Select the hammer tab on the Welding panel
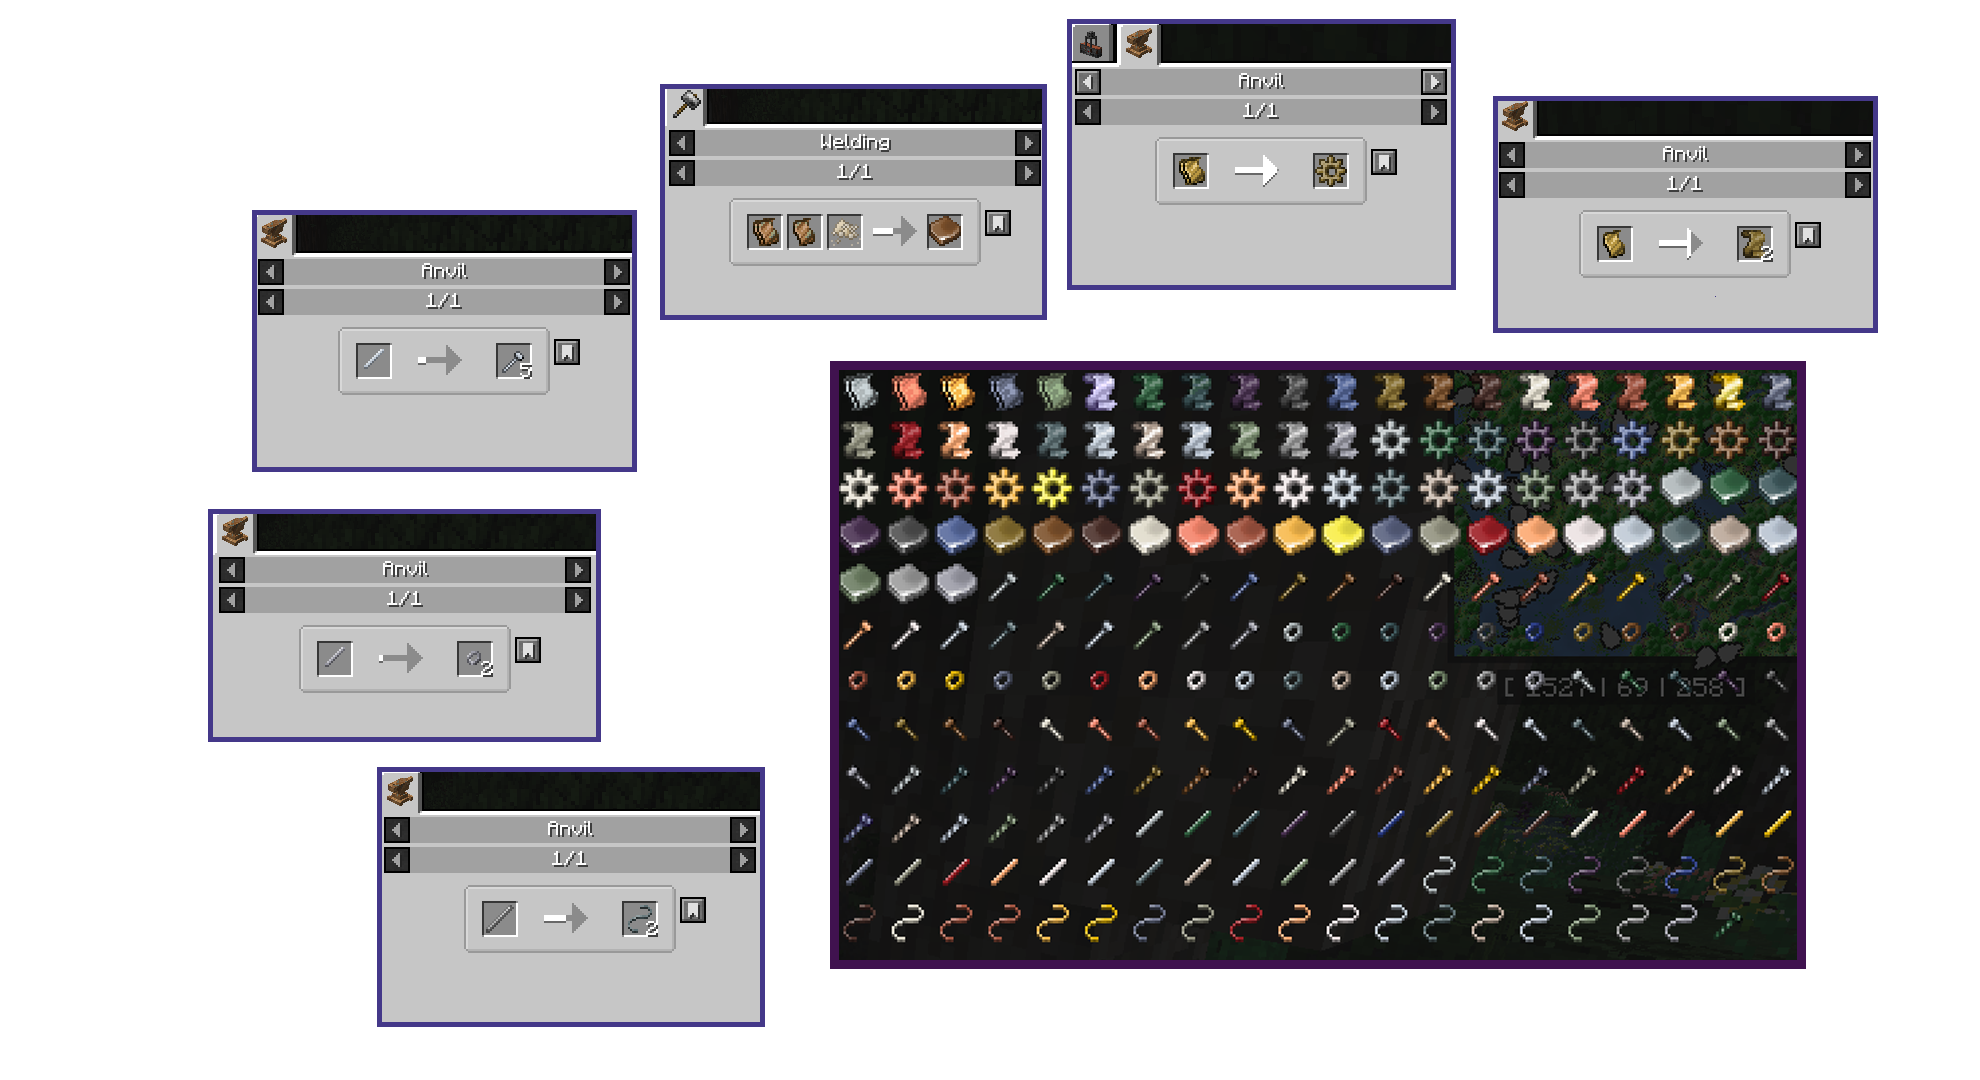Image resolution: width=1980 pixels, height=1080 pixels. tap(687, 104)
